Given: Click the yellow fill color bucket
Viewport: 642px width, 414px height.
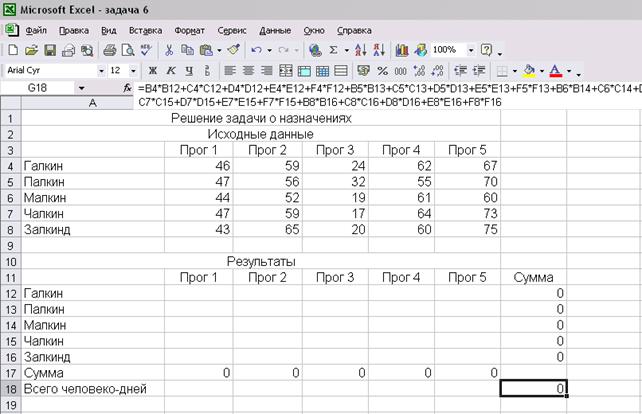Looking at the screenshot, I should pos(530,71).
